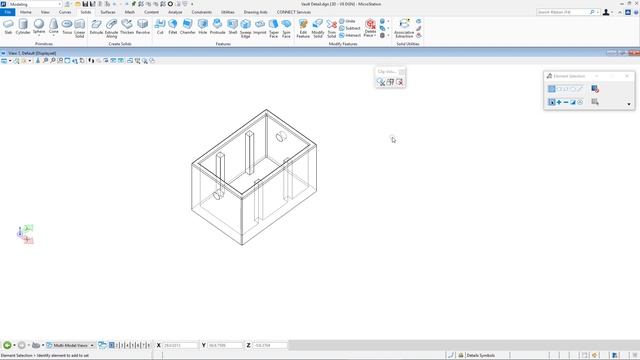Click the Unite boolean tool
The image size is (640, 360).
pos(347,21)
